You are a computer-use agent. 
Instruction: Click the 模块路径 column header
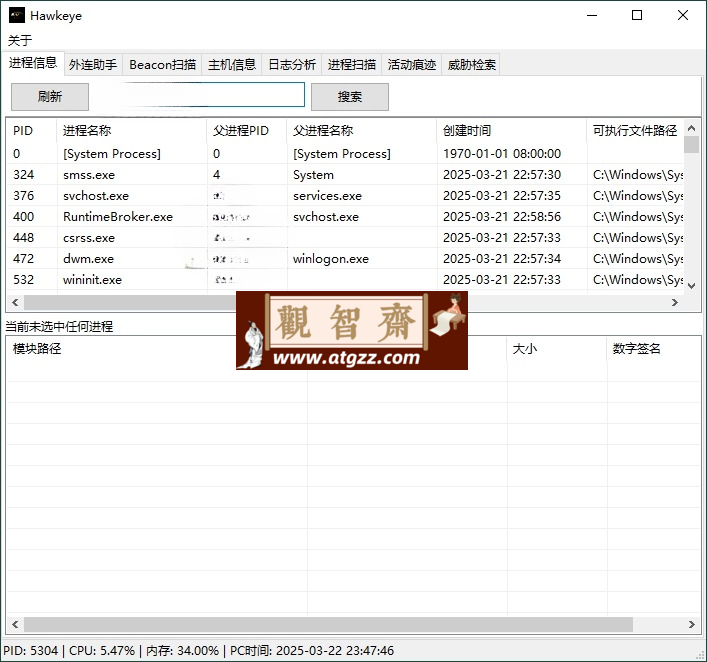[37, 349]
